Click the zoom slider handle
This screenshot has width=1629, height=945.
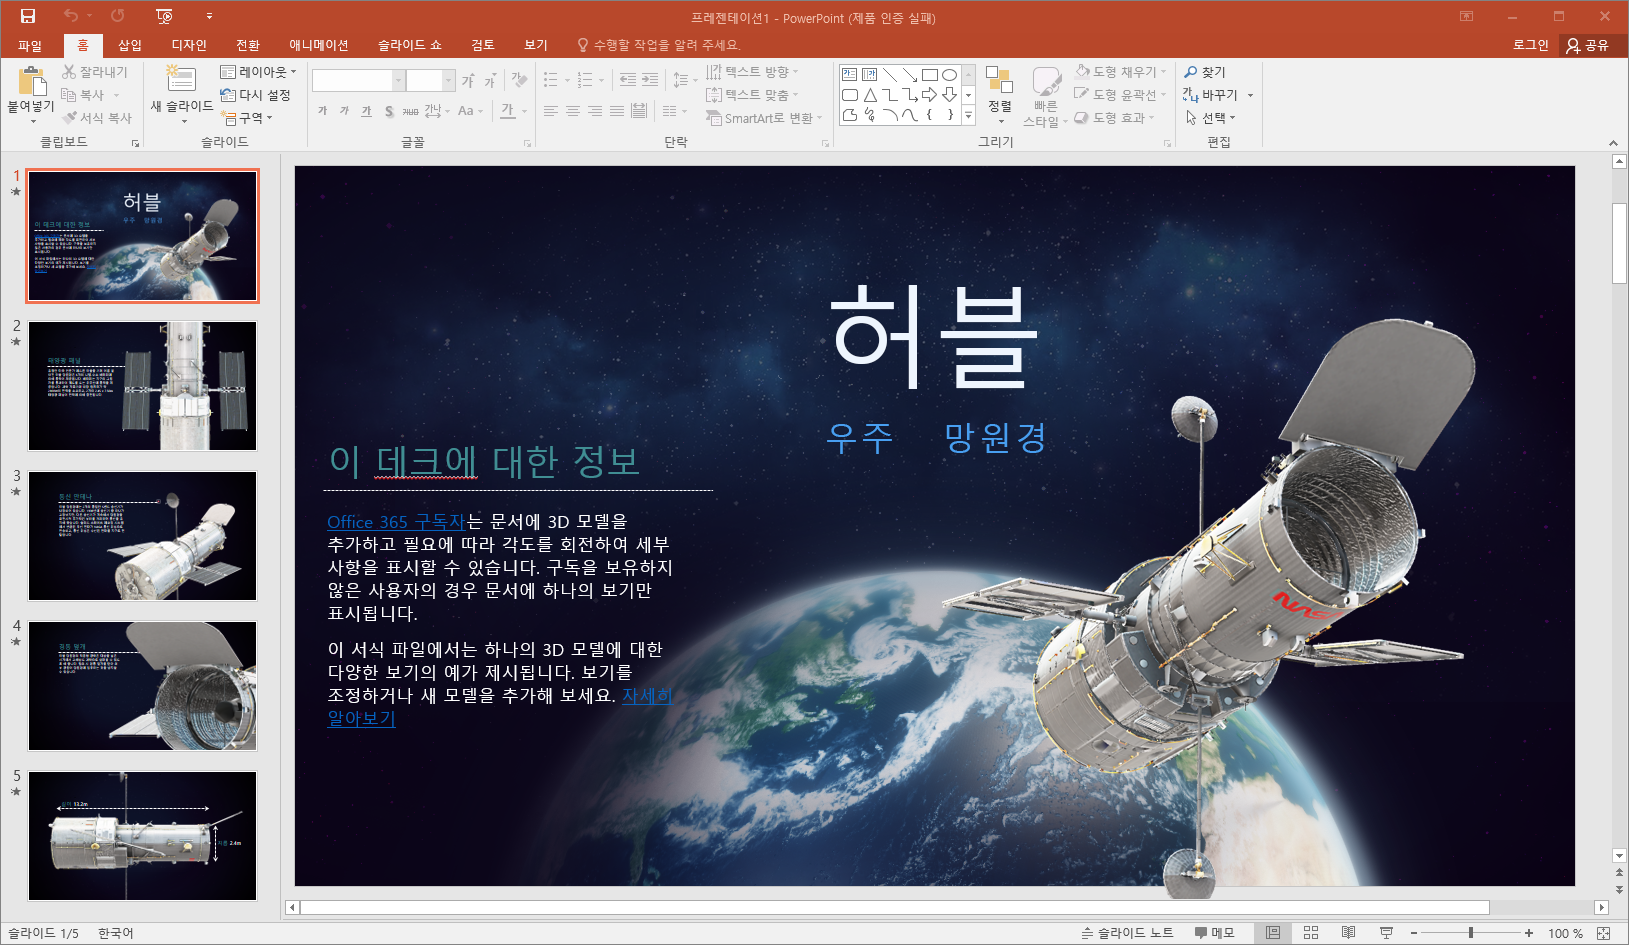[x=1471, y=933]
